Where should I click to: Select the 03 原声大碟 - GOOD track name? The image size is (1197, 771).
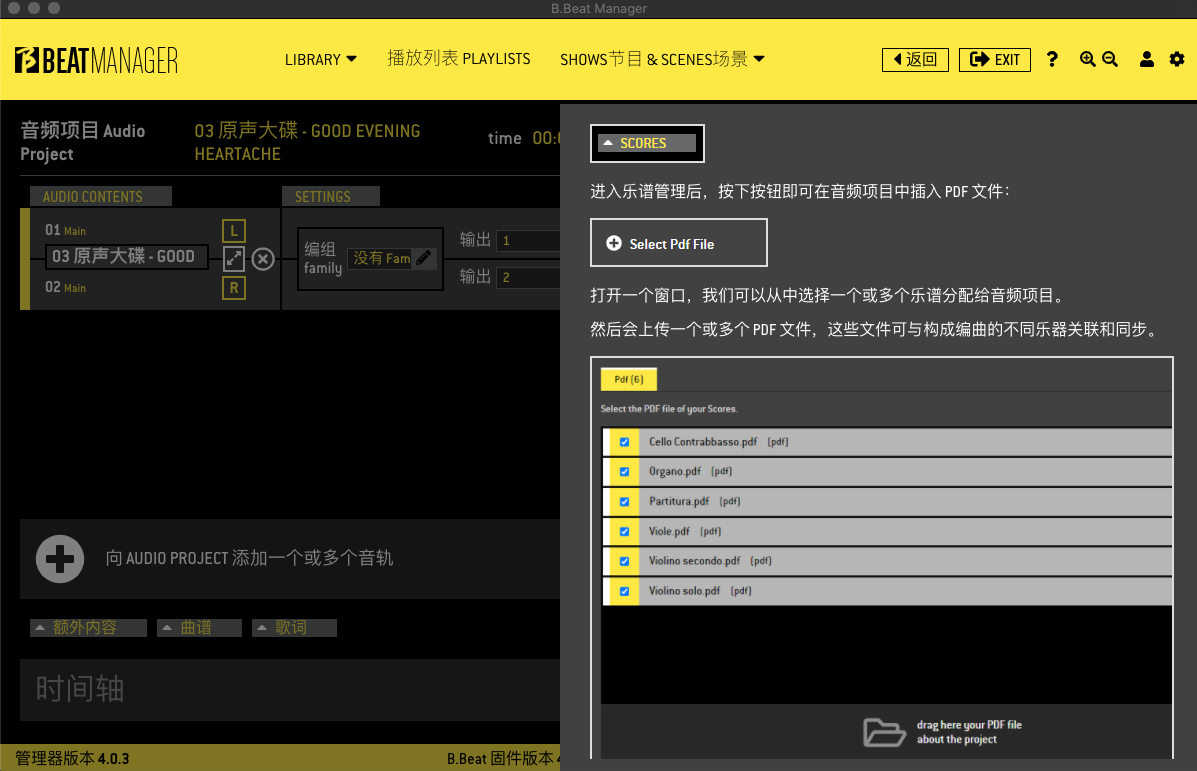pyautogui.click(x=127, y=256)
